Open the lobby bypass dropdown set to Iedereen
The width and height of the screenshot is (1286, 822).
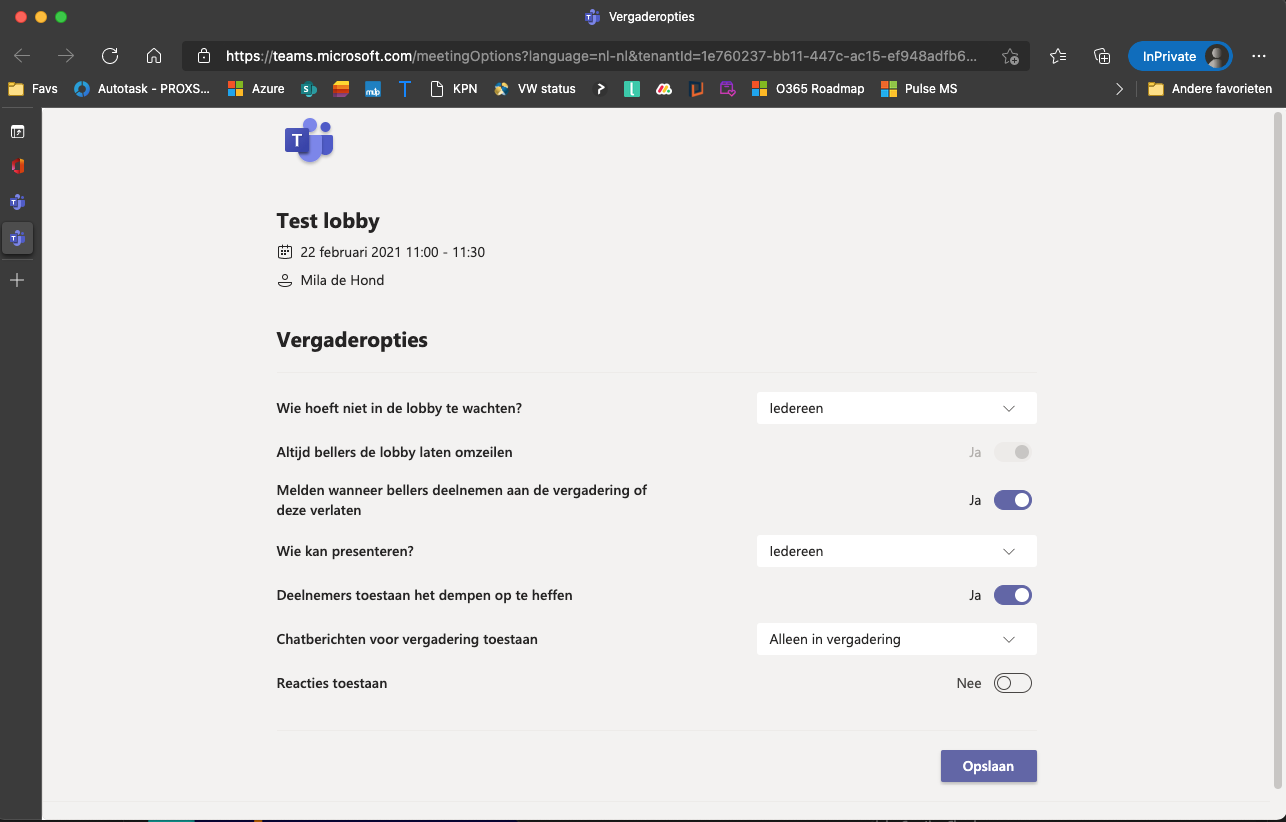pos(897,408)
